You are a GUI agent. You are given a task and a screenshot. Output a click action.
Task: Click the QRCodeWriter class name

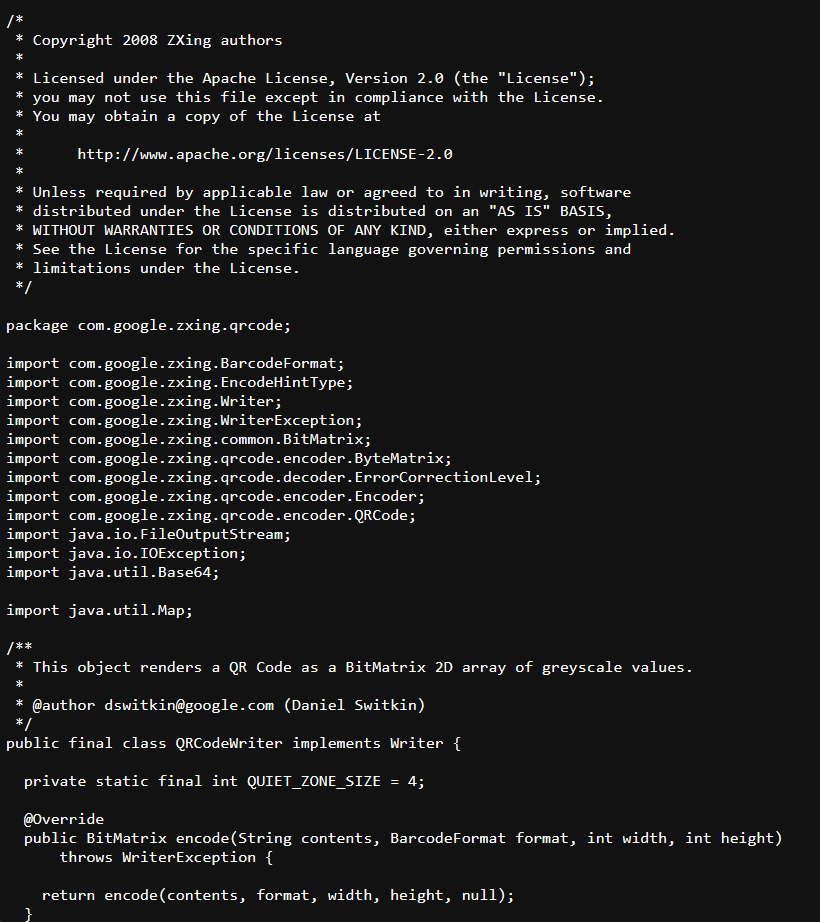click(229, 743)
